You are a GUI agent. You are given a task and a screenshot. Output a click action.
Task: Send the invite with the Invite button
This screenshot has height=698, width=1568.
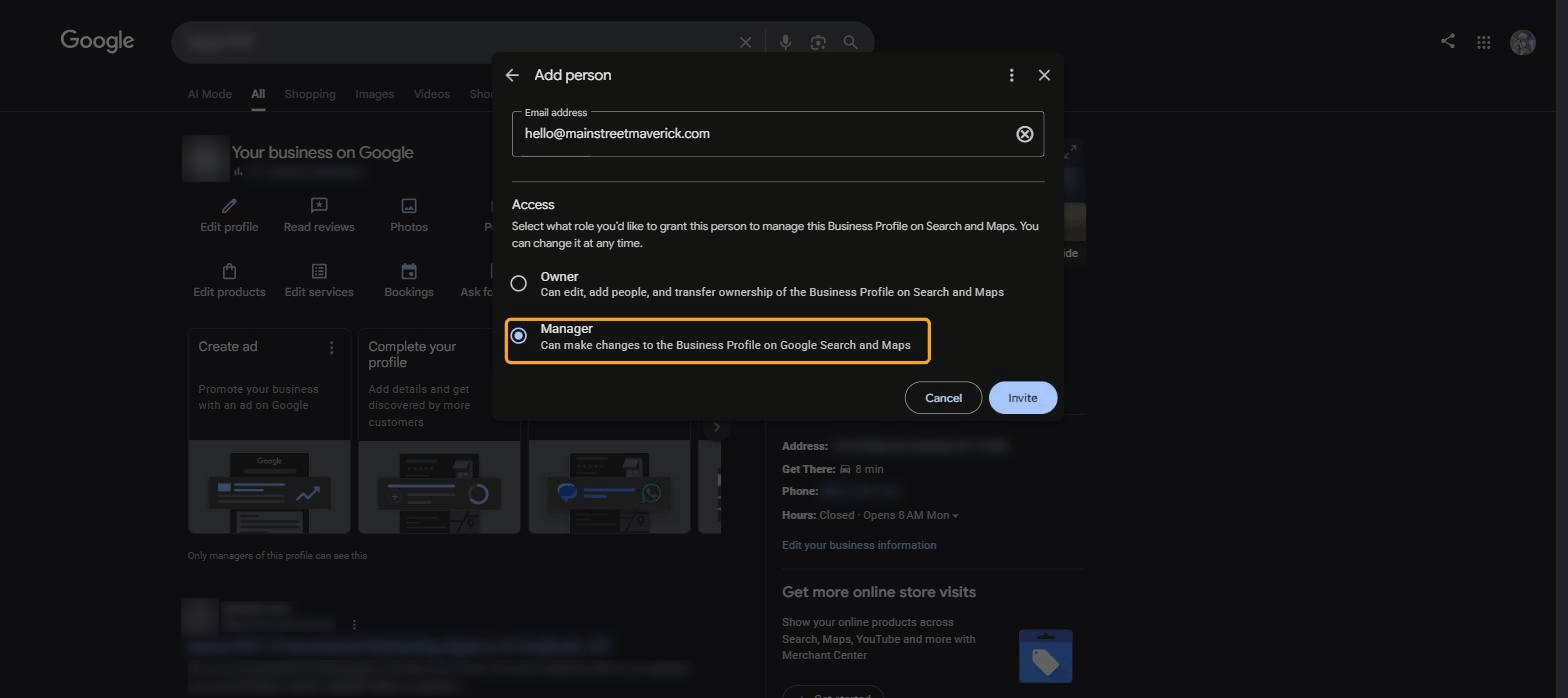pyautogui.click(x=1022, y=398)
